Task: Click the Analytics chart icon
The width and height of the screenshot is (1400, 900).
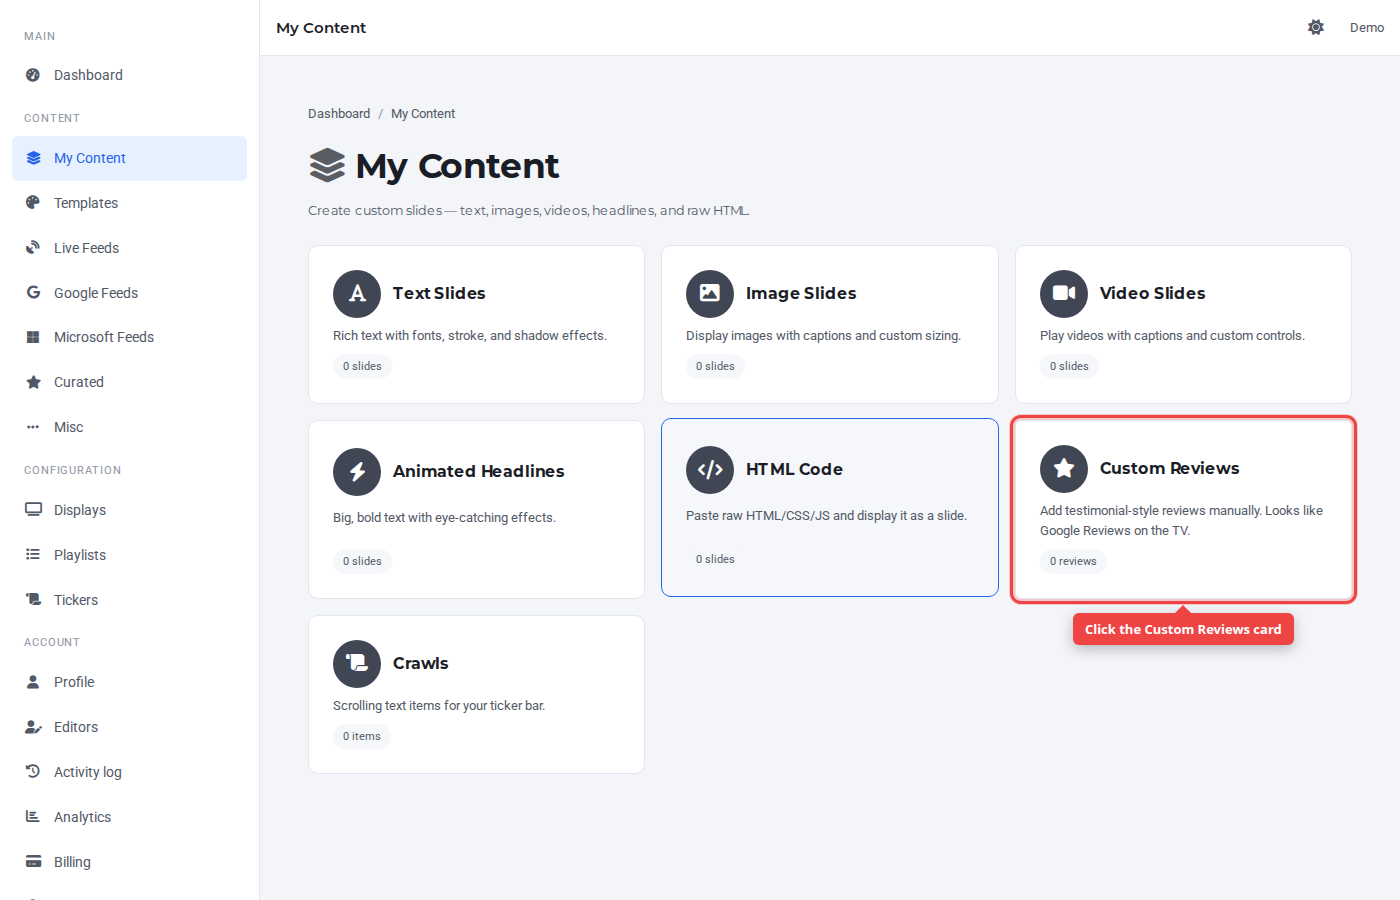Action: pos(33,816)
